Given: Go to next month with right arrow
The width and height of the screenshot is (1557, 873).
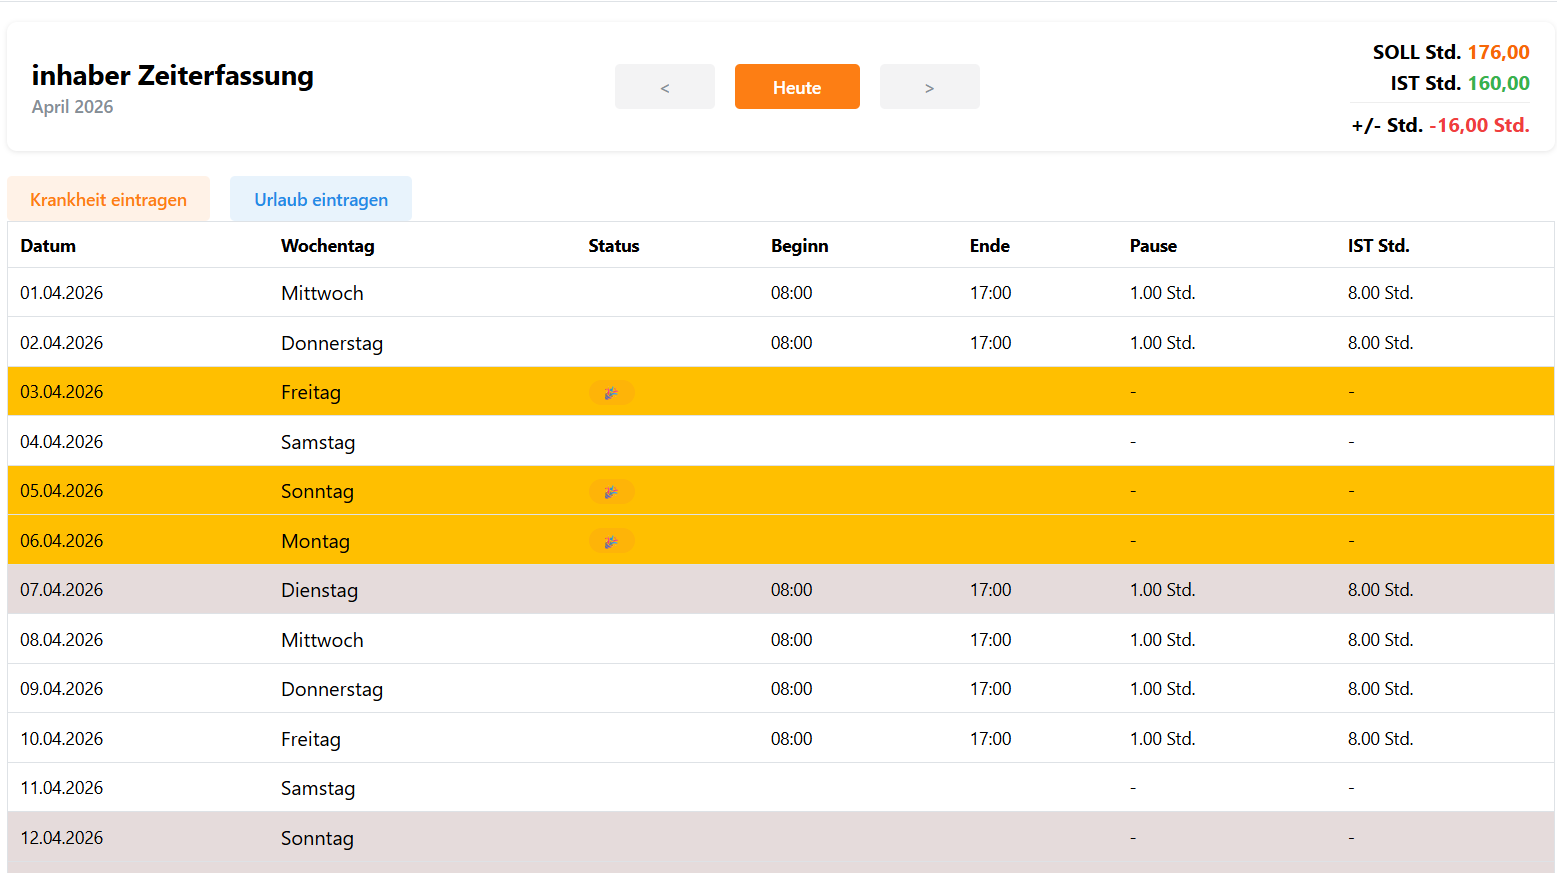Looking at the screenshot, I should (x=929, y=87).
